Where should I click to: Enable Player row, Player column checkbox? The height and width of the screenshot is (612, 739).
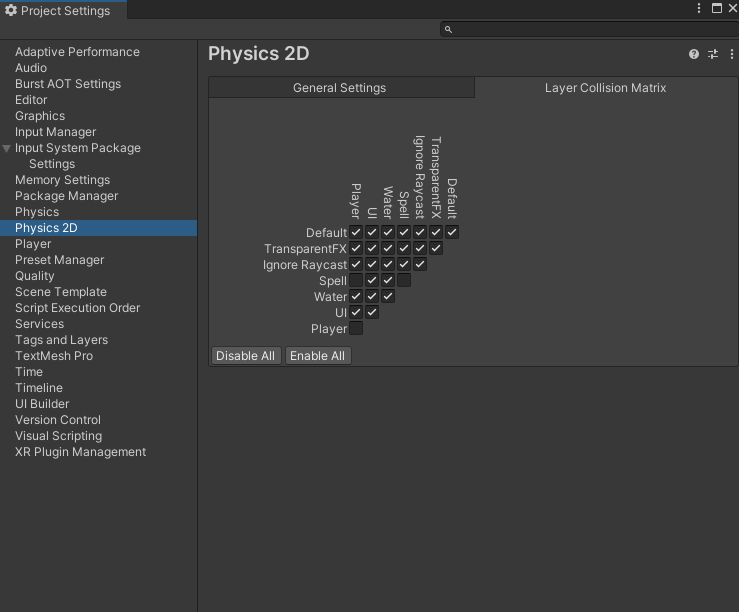pos(356,328)
